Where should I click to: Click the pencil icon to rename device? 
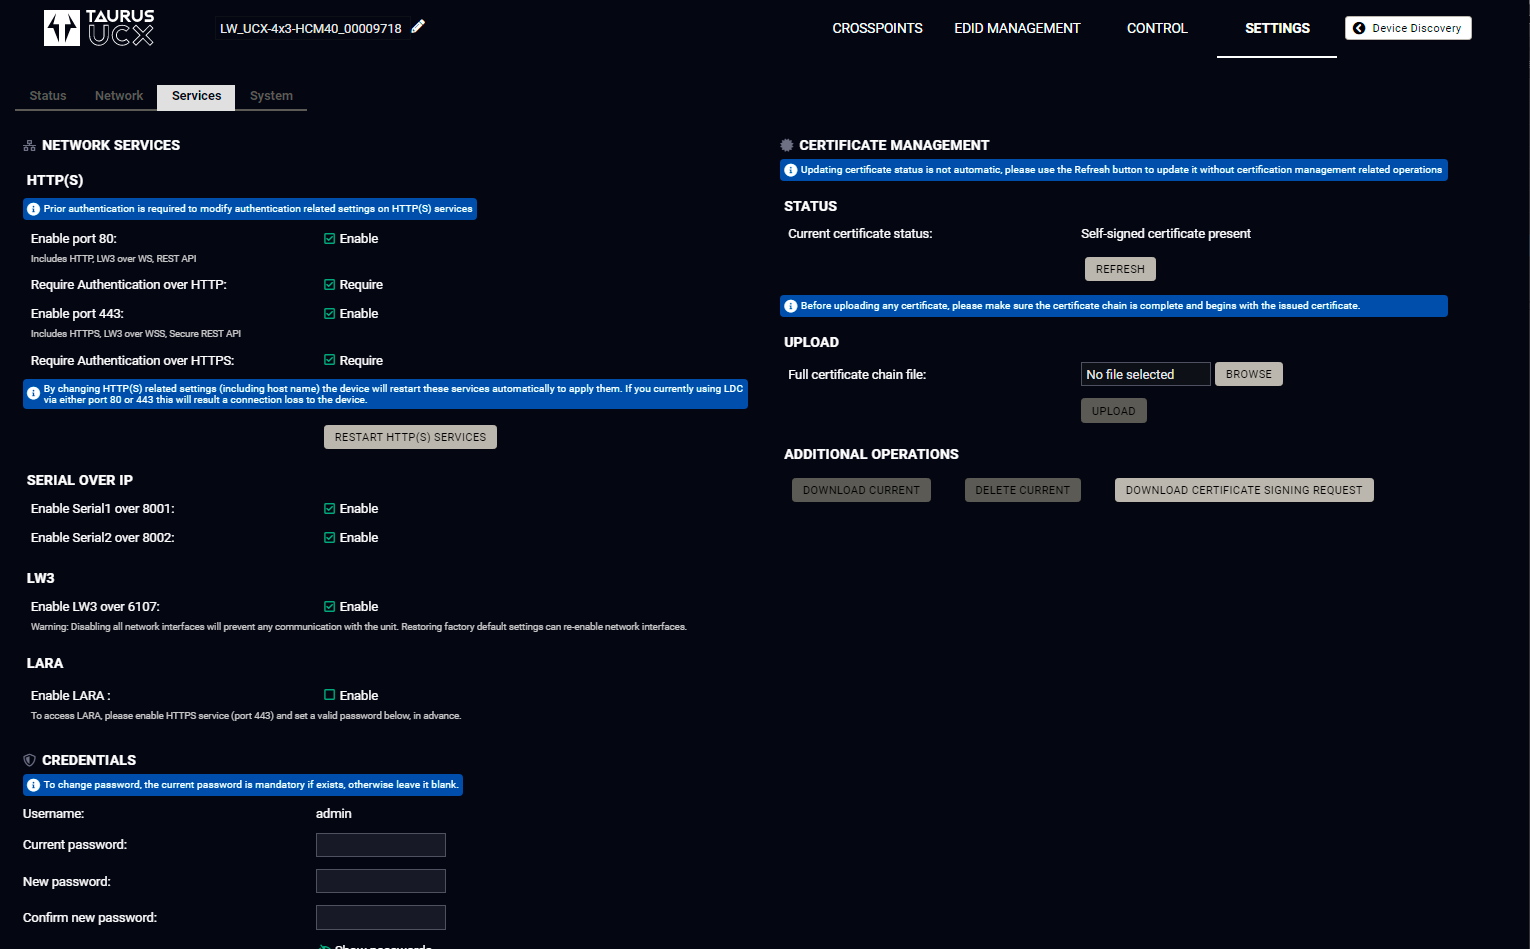(418, 27)
